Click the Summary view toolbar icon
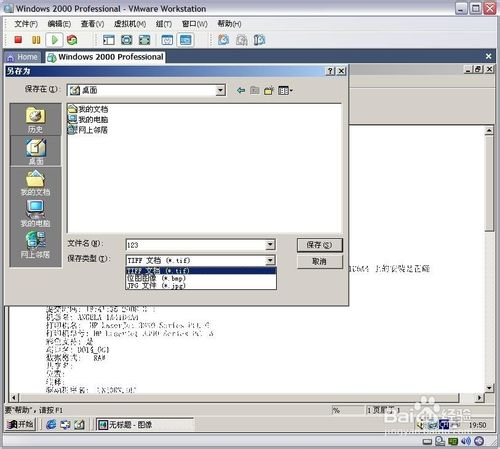Image resolution: width=500 pixels, height=449 pixels. click(x=167, y=40)
